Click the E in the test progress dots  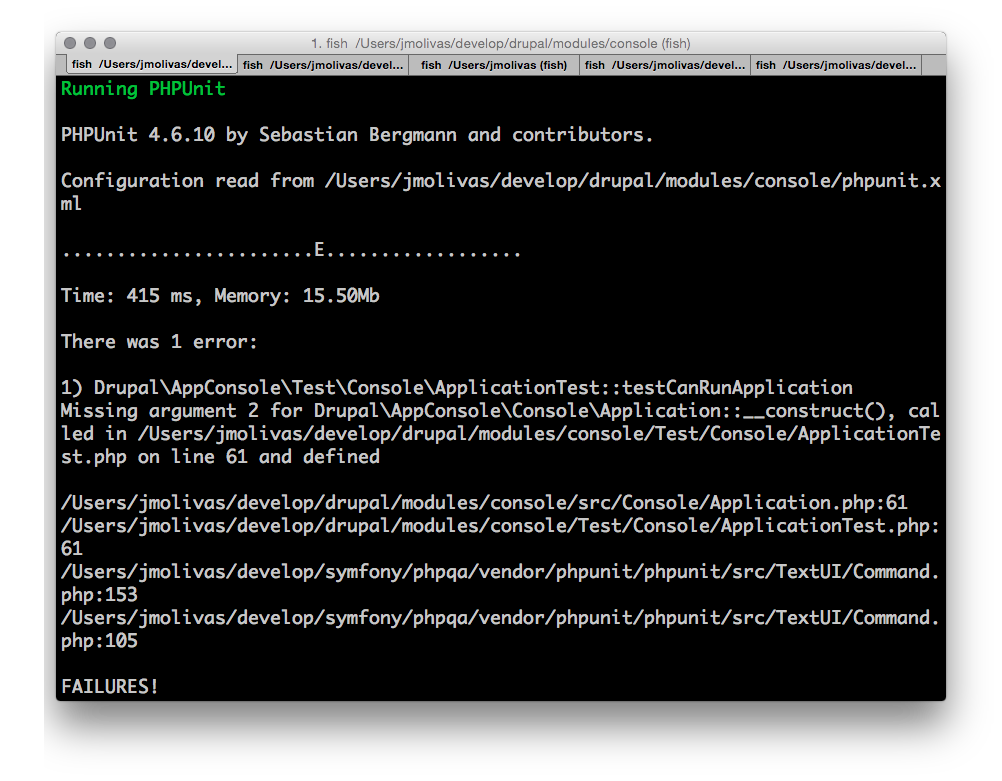click(319, 249)
